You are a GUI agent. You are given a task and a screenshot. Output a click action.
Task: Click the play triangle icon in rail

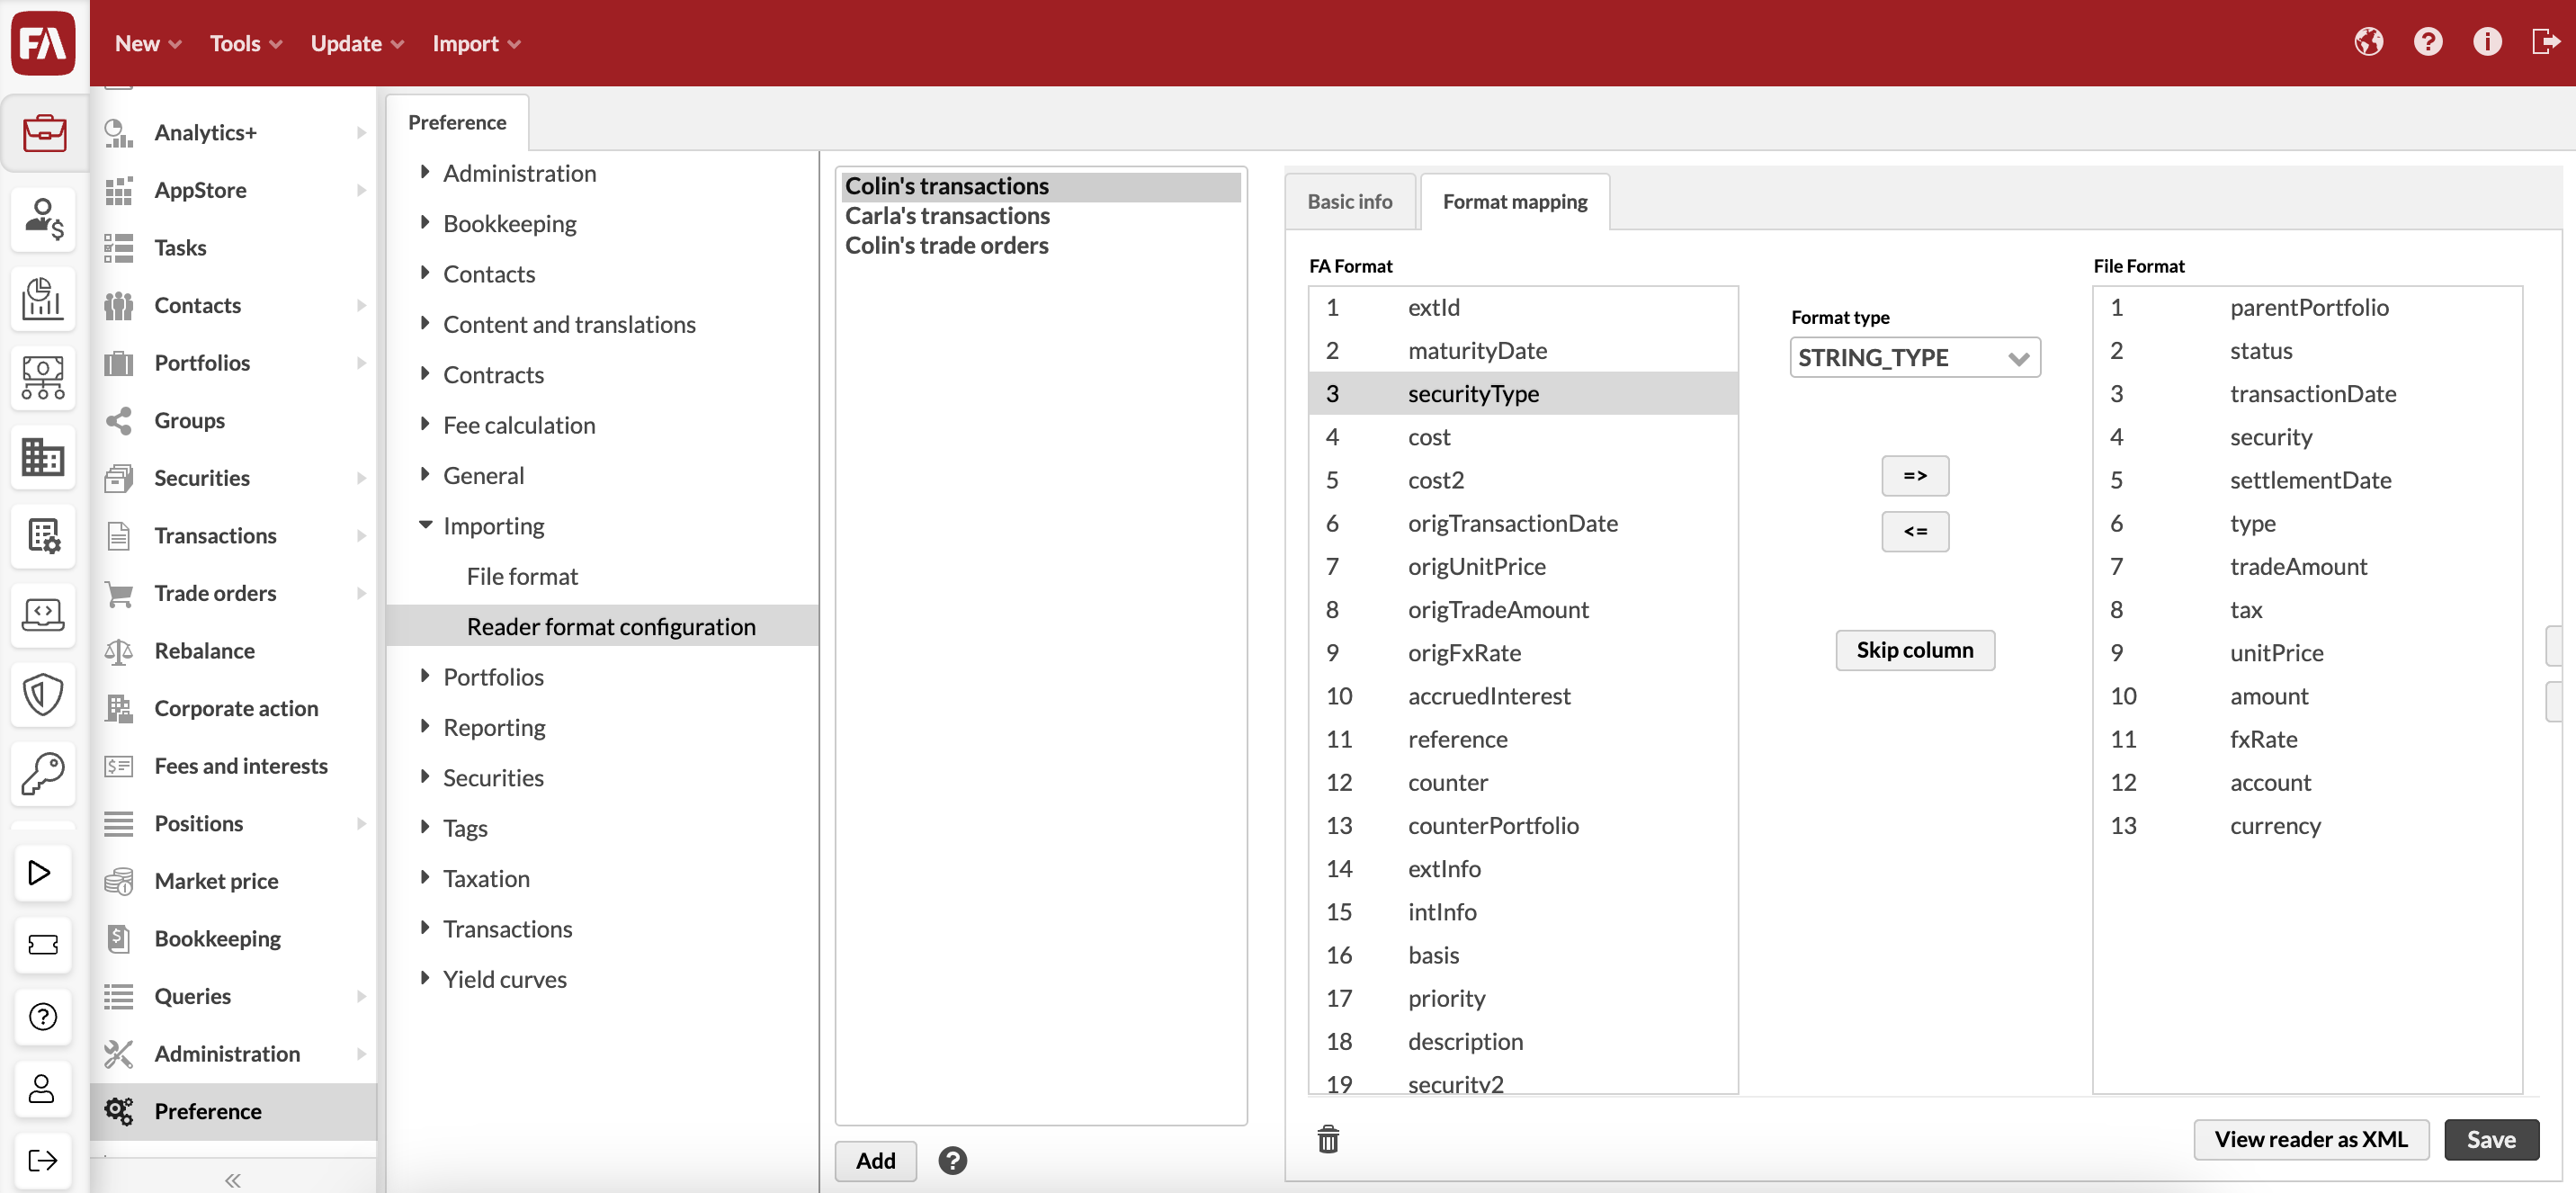[x=42, y=872]
